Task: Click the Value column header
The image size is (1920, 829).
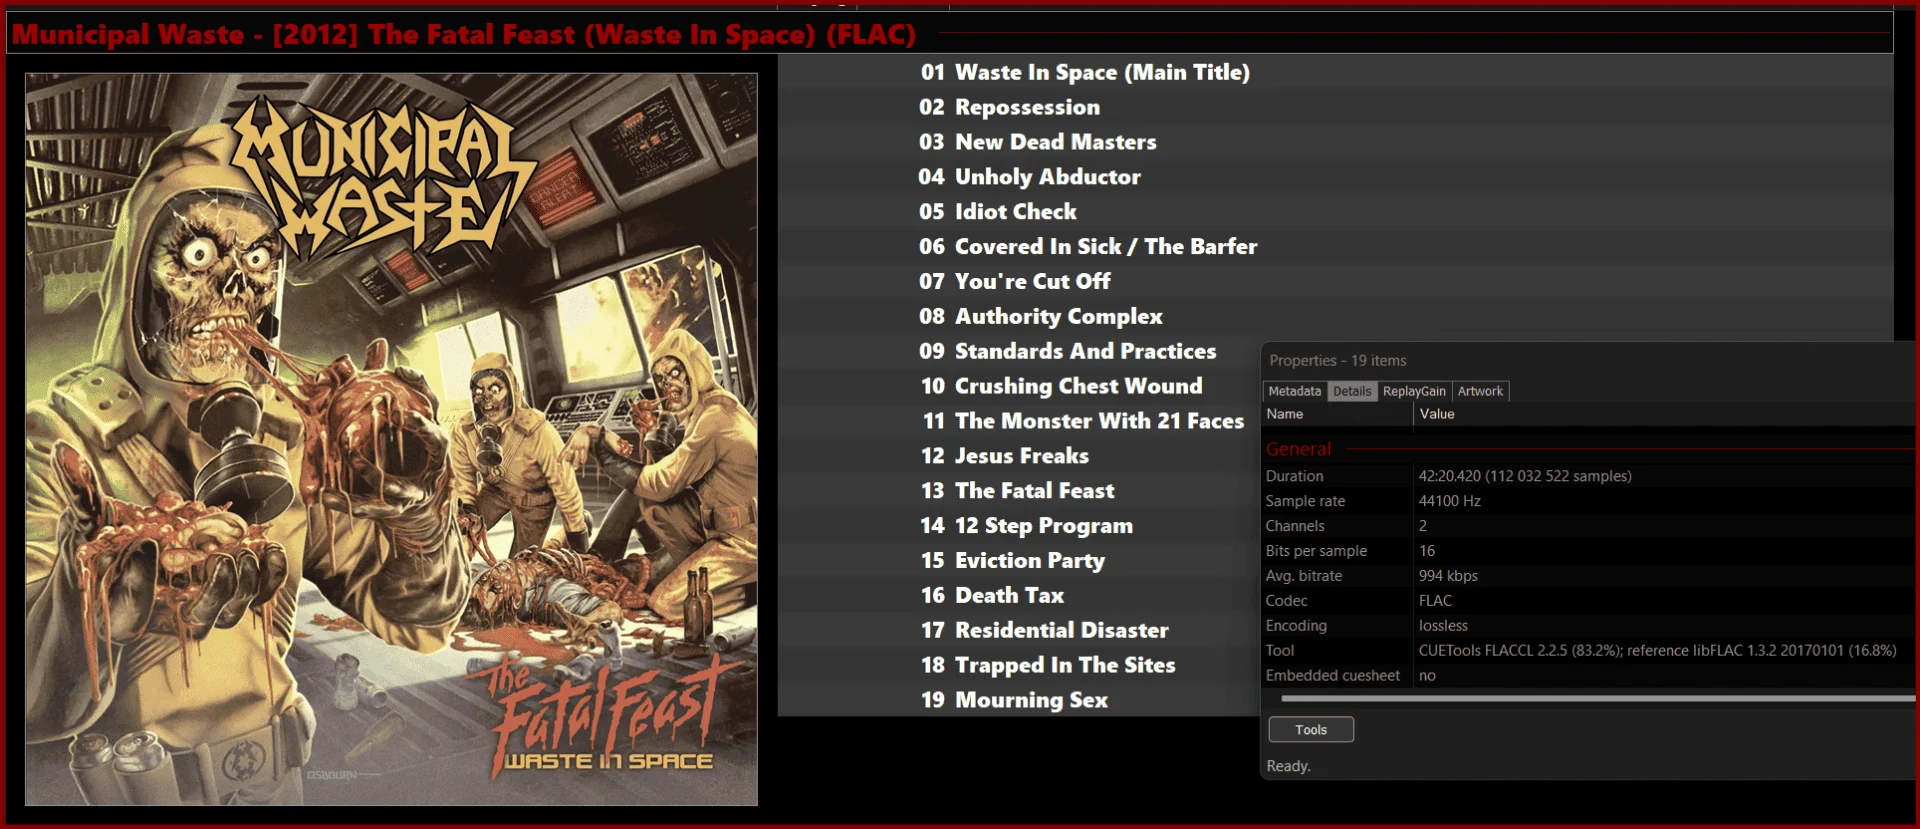Action: (1437, 414)
